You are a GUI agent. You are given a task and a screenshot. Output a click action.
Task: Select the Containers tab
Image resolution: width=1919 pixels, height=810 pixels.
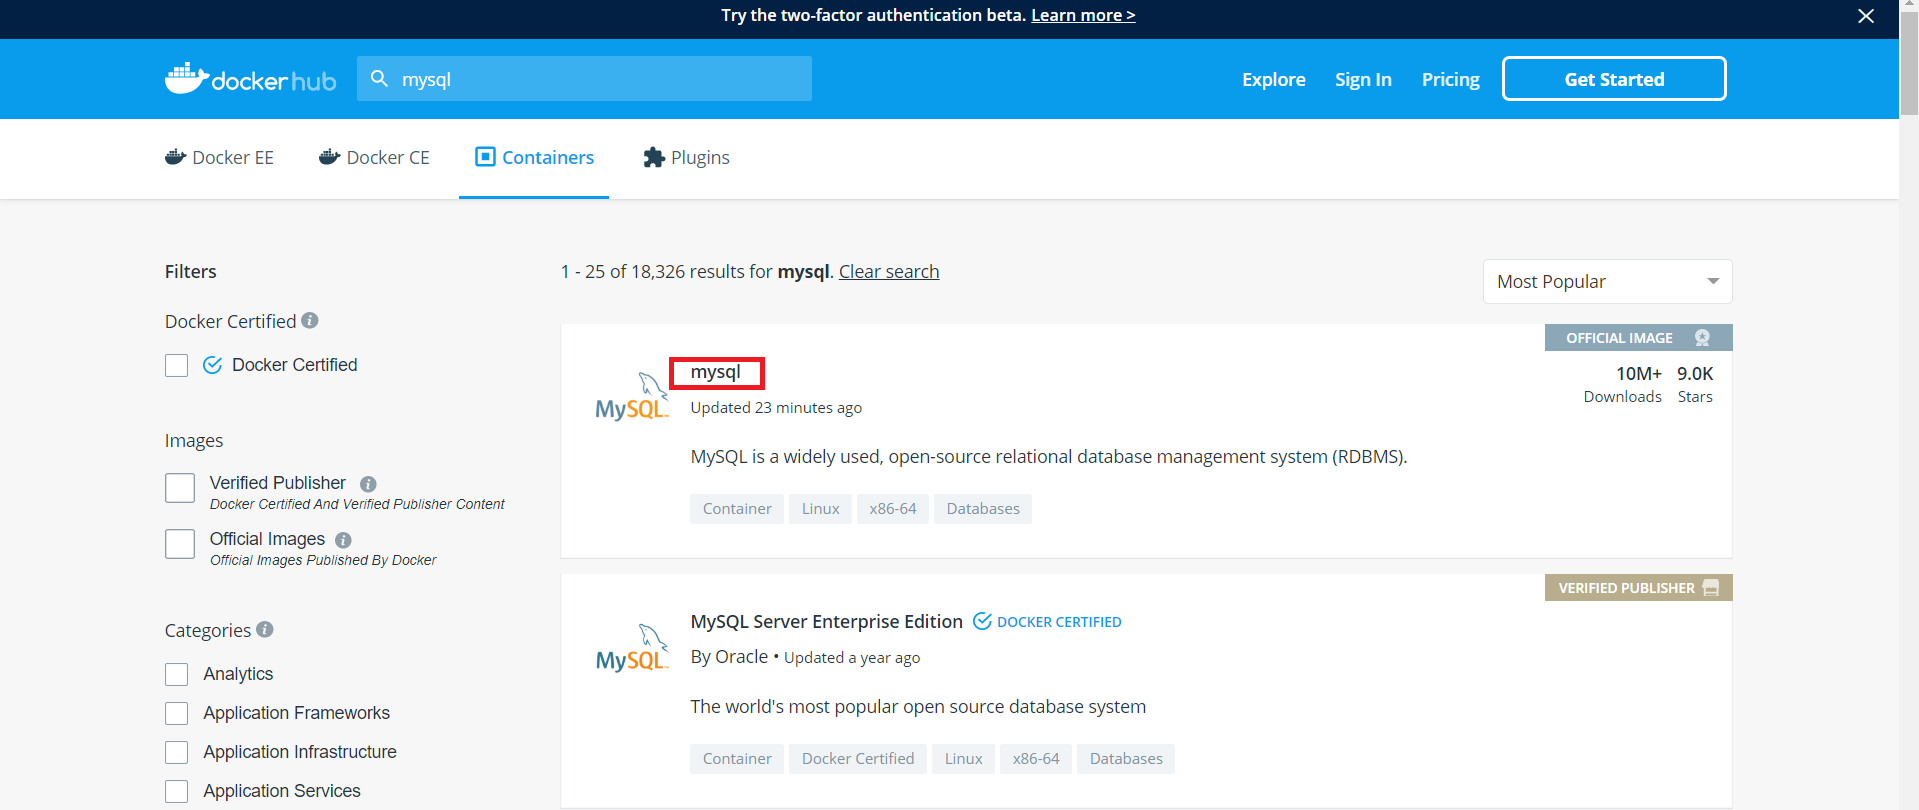coord(534,157)
